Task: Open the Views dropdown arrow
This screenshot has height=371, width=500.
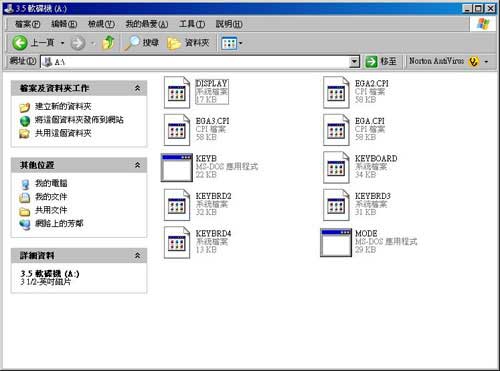Action: click(241, 43)
